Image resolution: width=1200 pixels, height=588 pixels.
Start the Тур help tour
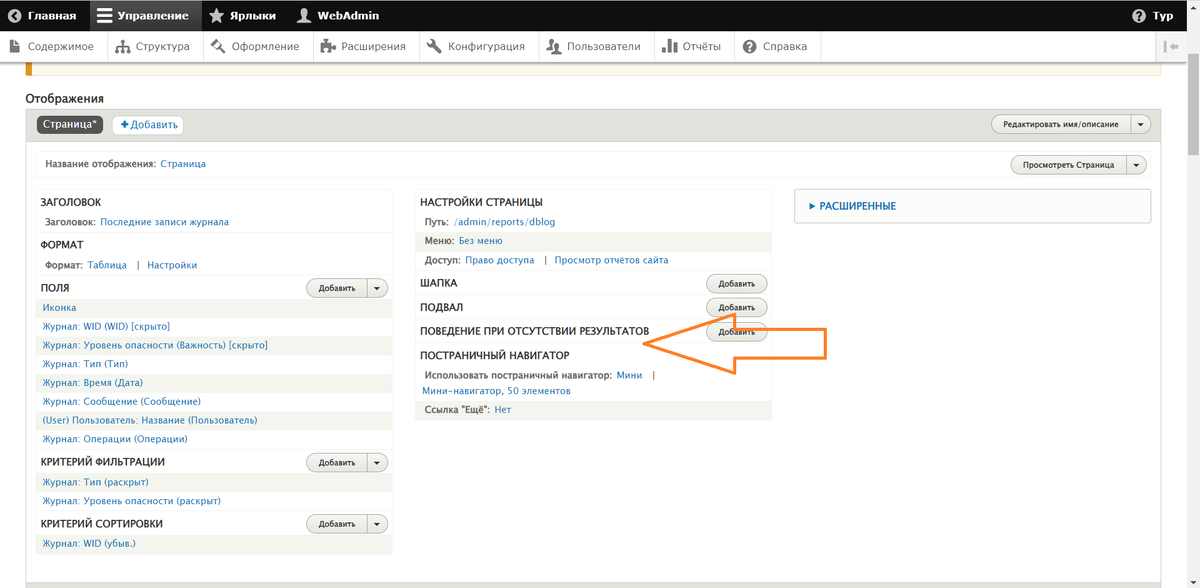tap(1153, 16)
